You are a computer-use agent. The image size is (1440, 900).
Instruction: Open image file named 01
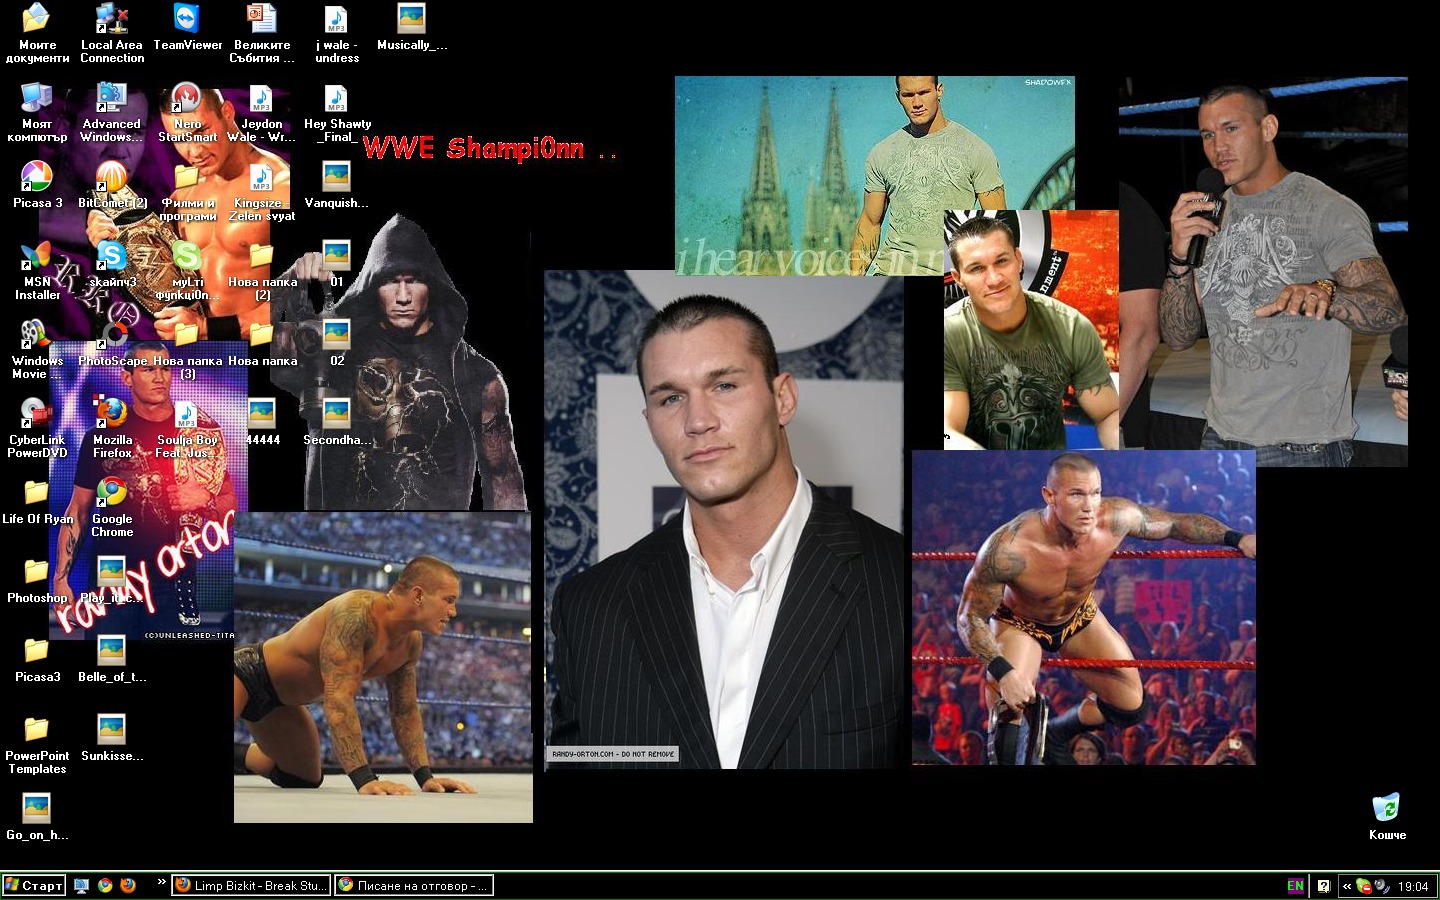[x=337, y=264]
